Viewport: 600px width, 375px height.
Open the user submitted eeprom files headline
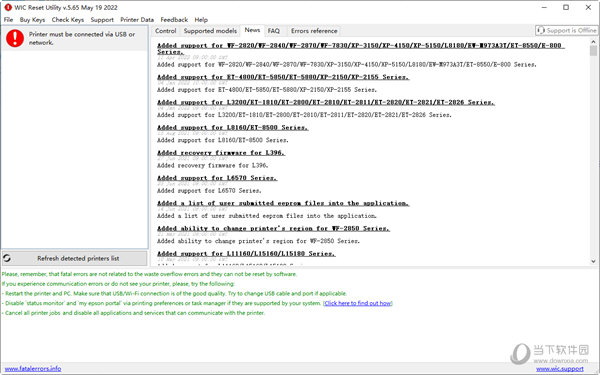coord(283,203)
